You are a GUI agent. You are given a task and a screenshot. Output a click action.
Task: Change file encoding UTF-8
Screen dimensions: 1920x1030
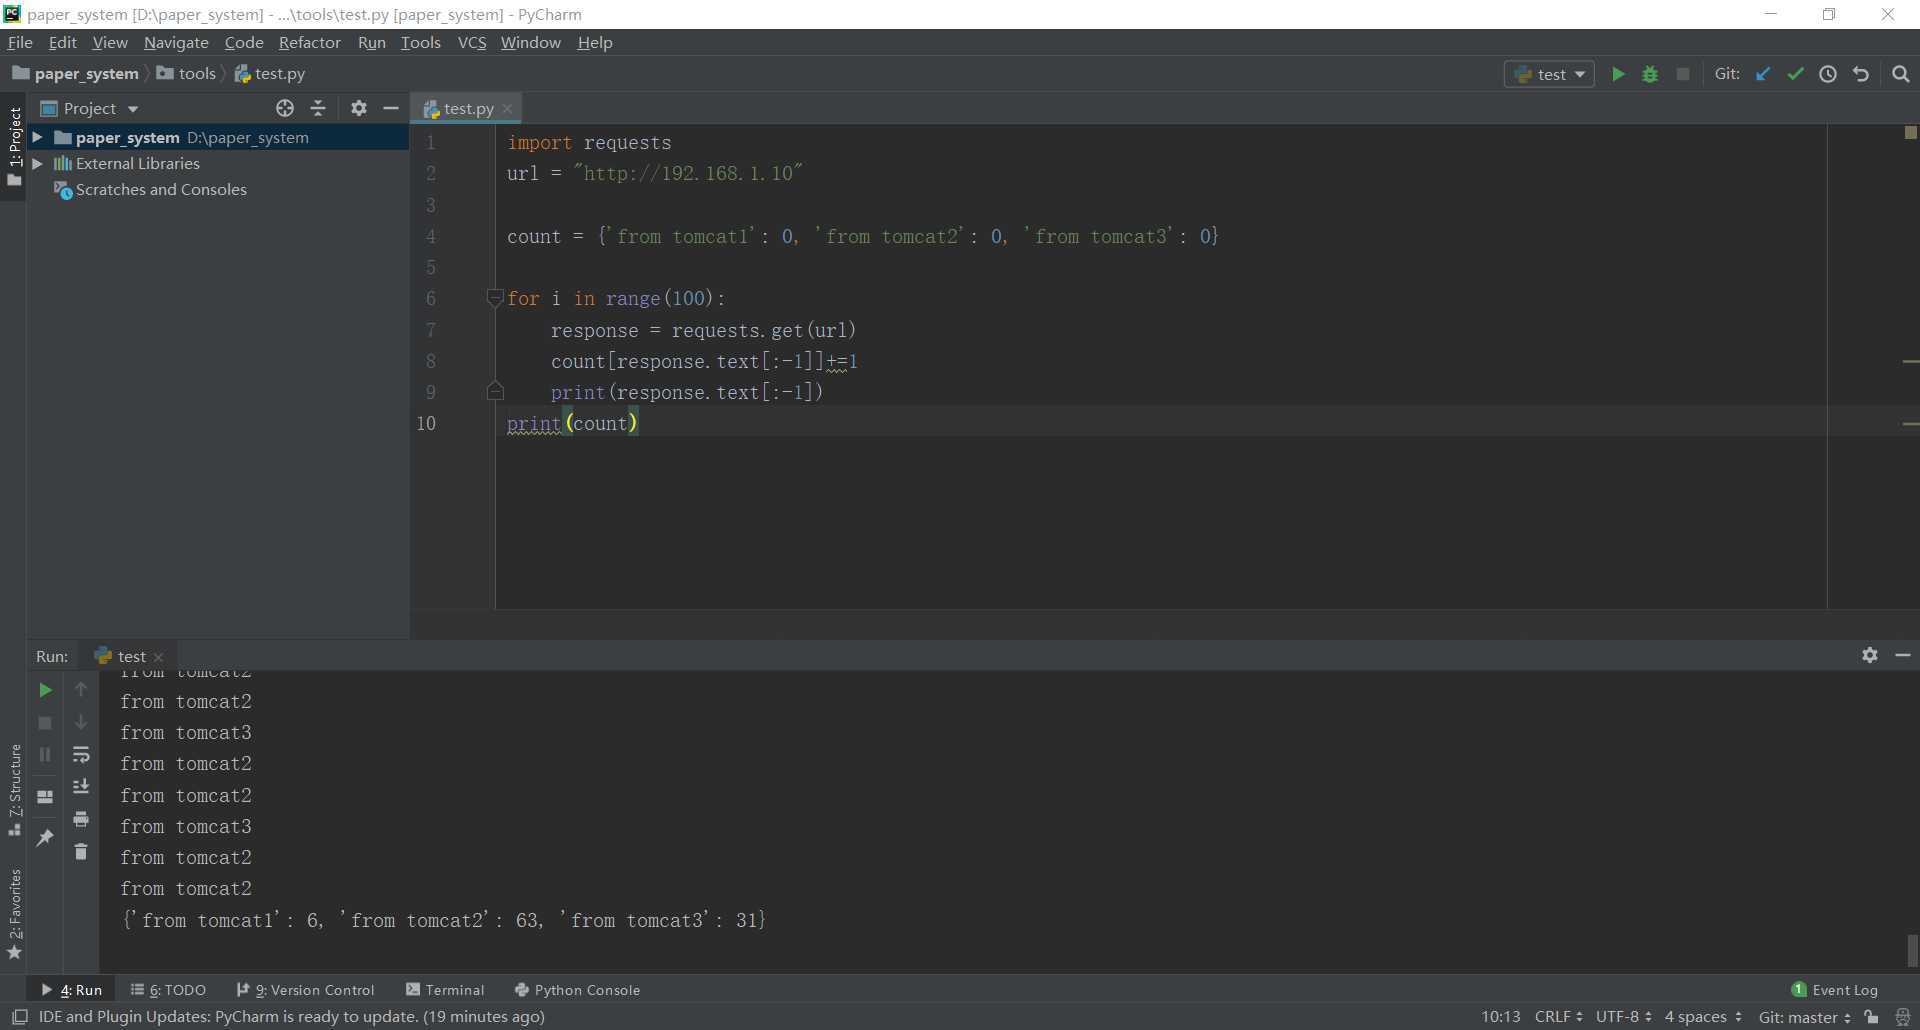1623,1017
